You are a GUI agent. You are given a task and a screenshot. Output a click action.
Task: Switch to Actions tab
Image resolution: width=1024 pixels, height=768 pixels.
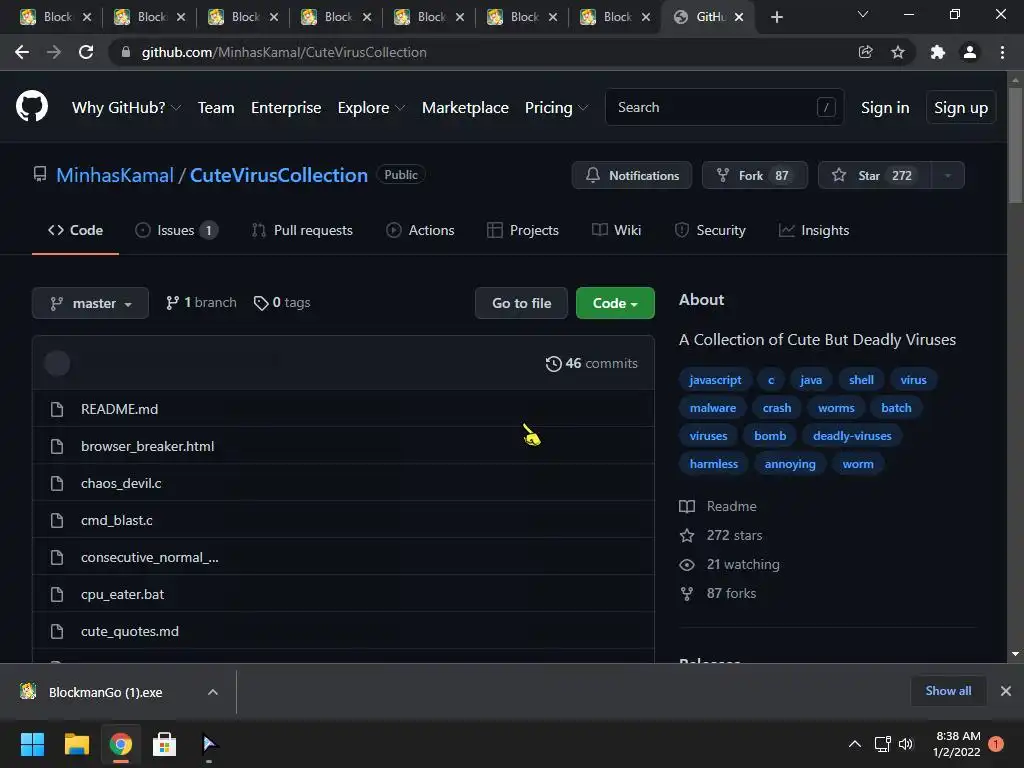click(x=420, y=231)
